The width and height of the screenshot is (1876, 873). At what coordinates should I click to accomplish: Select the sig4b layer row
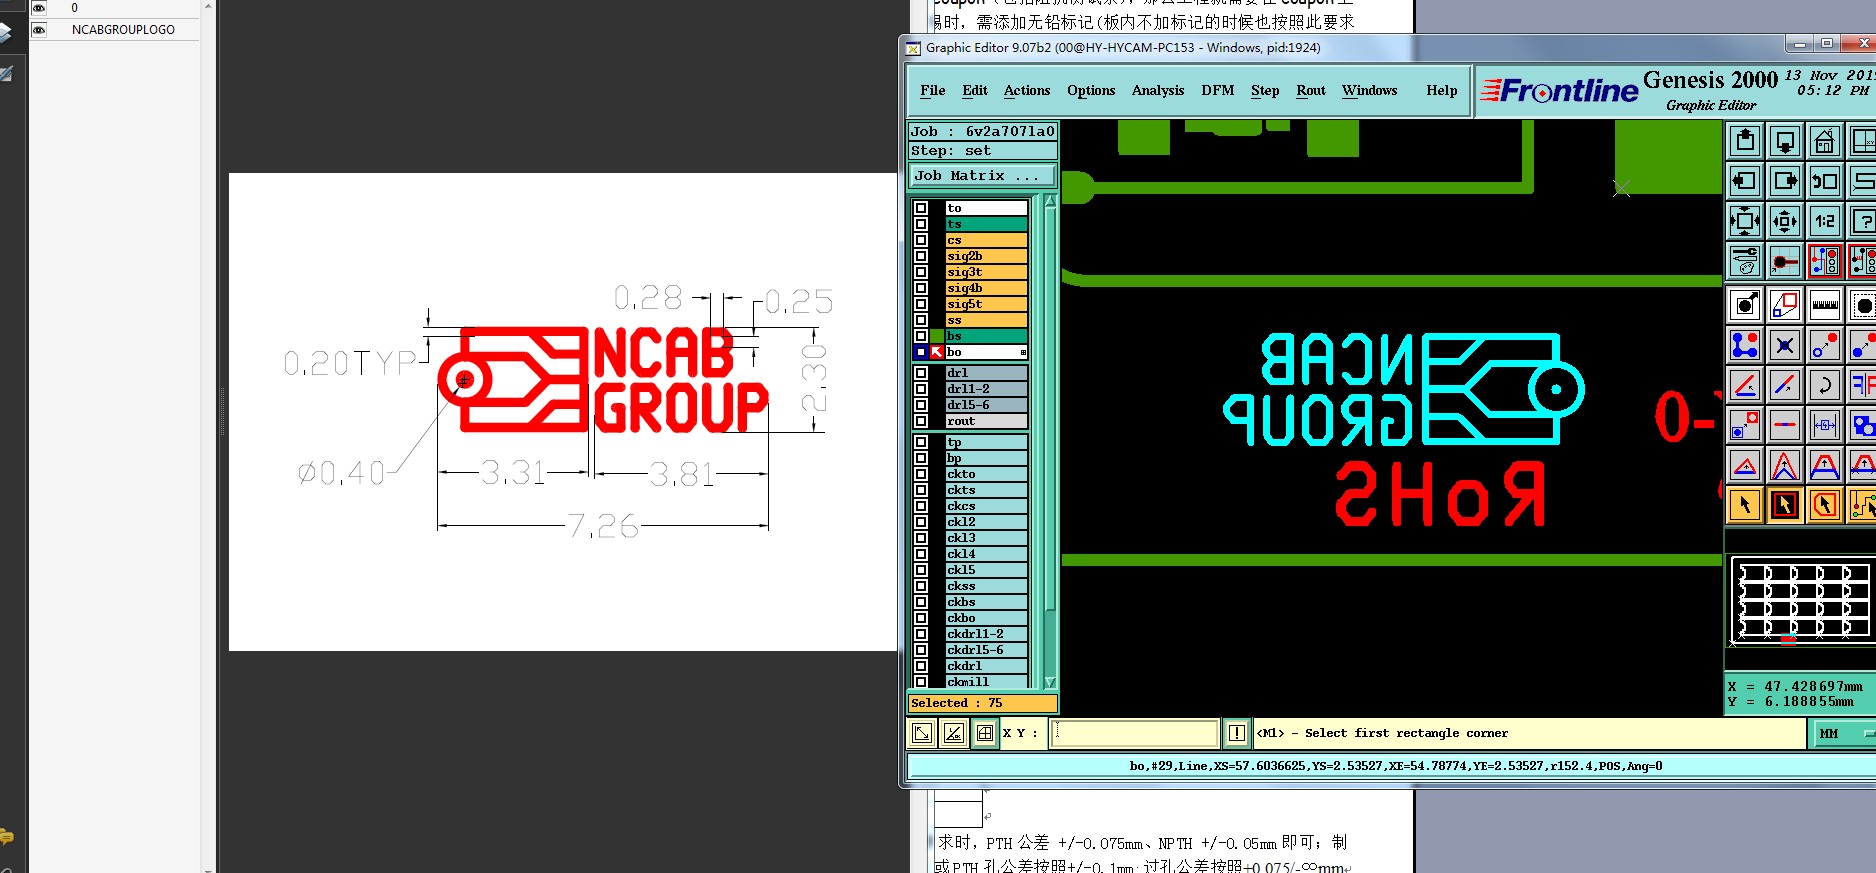click(986, 288)
